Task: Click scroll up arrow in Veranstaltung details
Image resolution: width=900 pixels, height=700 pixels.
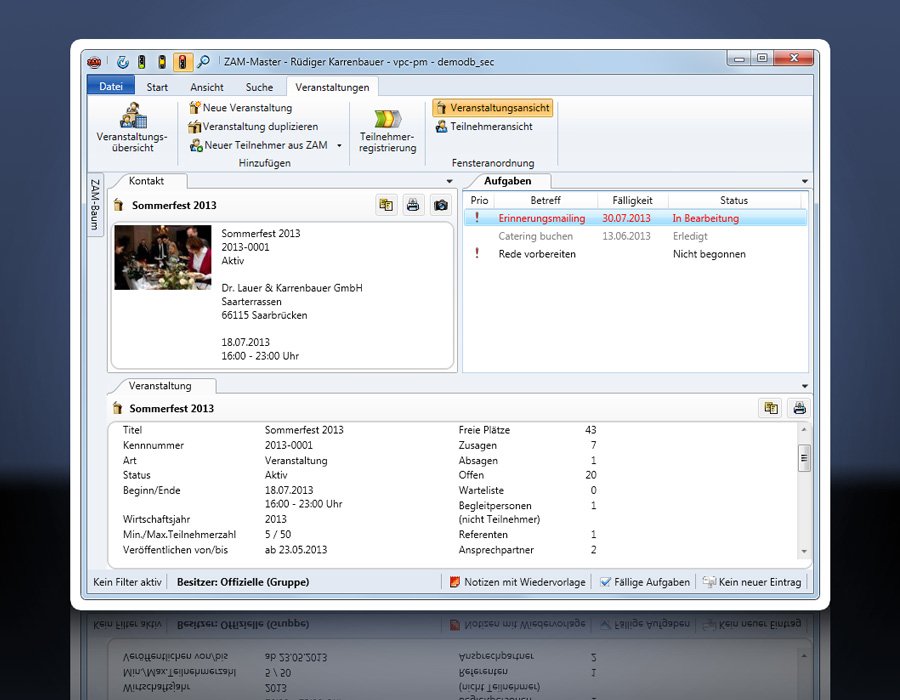Action: pyautogui.click(x=804, y=429)
